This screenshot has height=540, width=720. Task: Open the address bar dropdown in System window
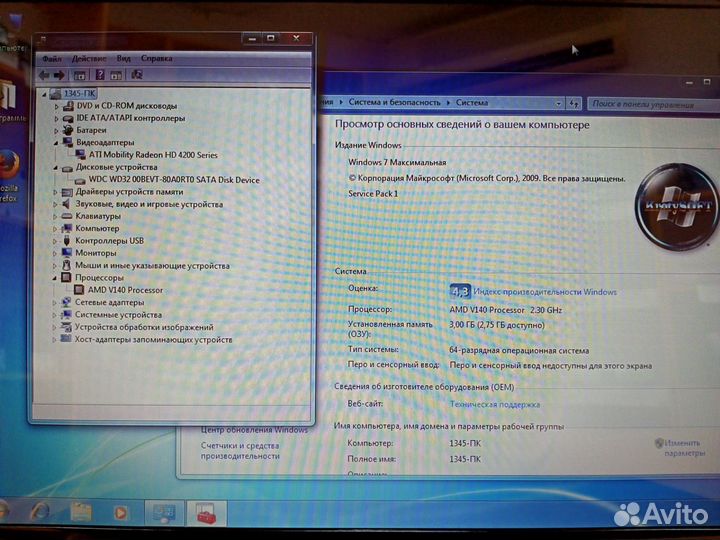click(558, 104)
